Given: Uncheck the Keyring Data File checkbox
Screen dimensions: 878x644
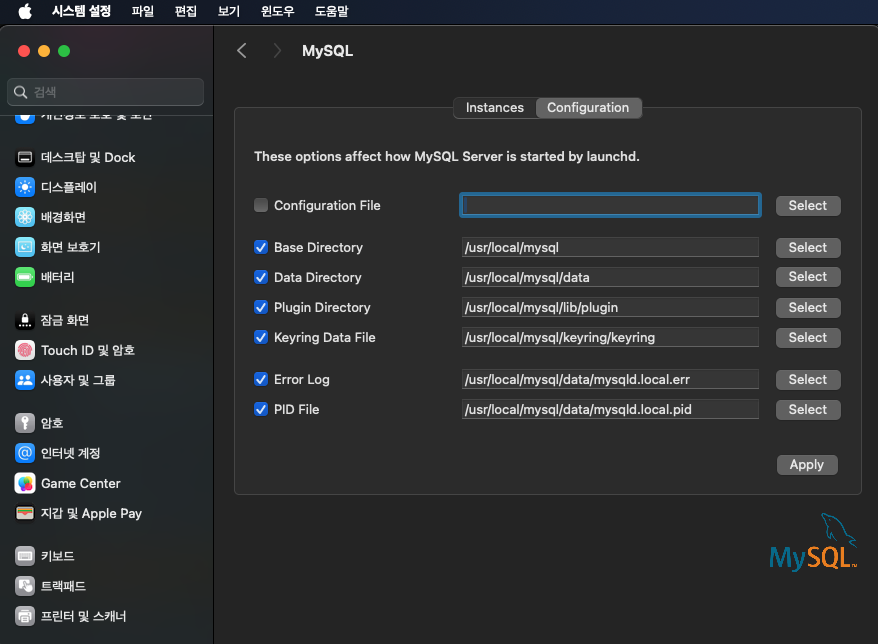Looking at the screenshot, I should point(261,337).
